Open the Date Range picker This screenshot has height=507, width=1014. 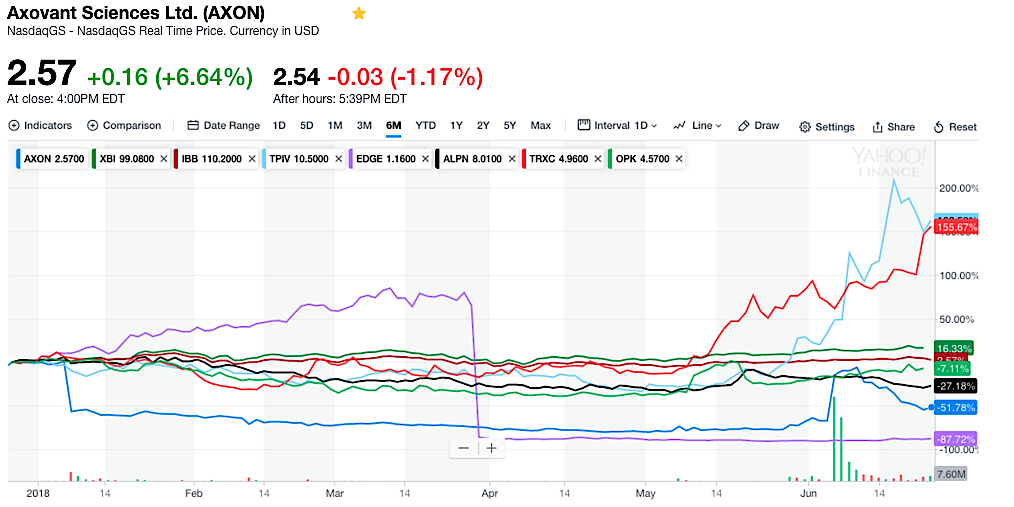pyautogui.click(x=224, y=125)
